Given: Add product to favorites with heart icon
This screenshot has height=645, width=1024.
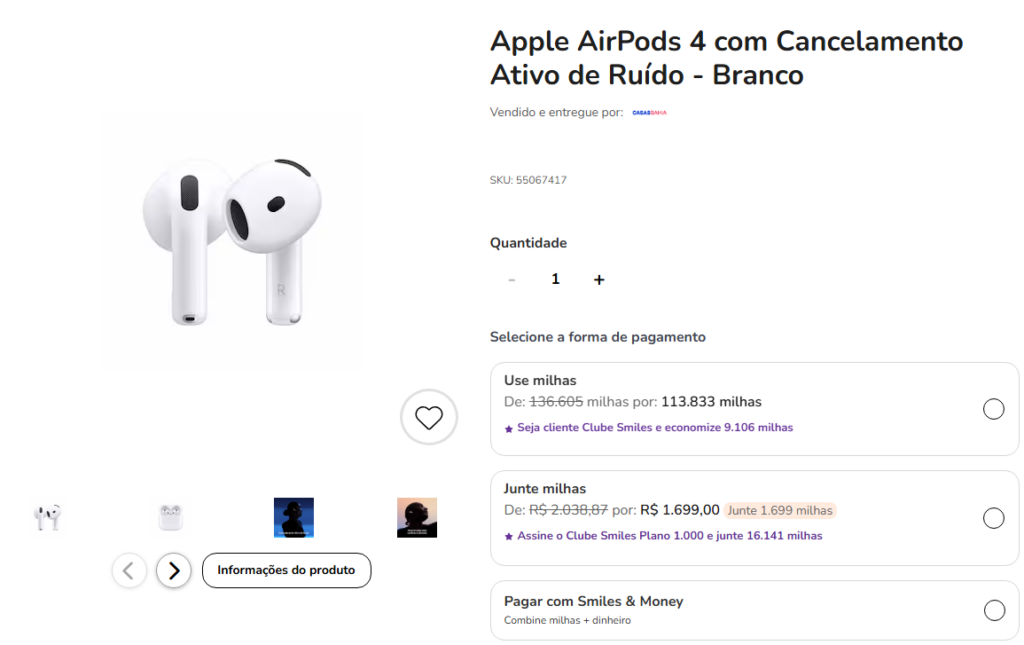Looking at the screenshot, I should tap(429, 417).
